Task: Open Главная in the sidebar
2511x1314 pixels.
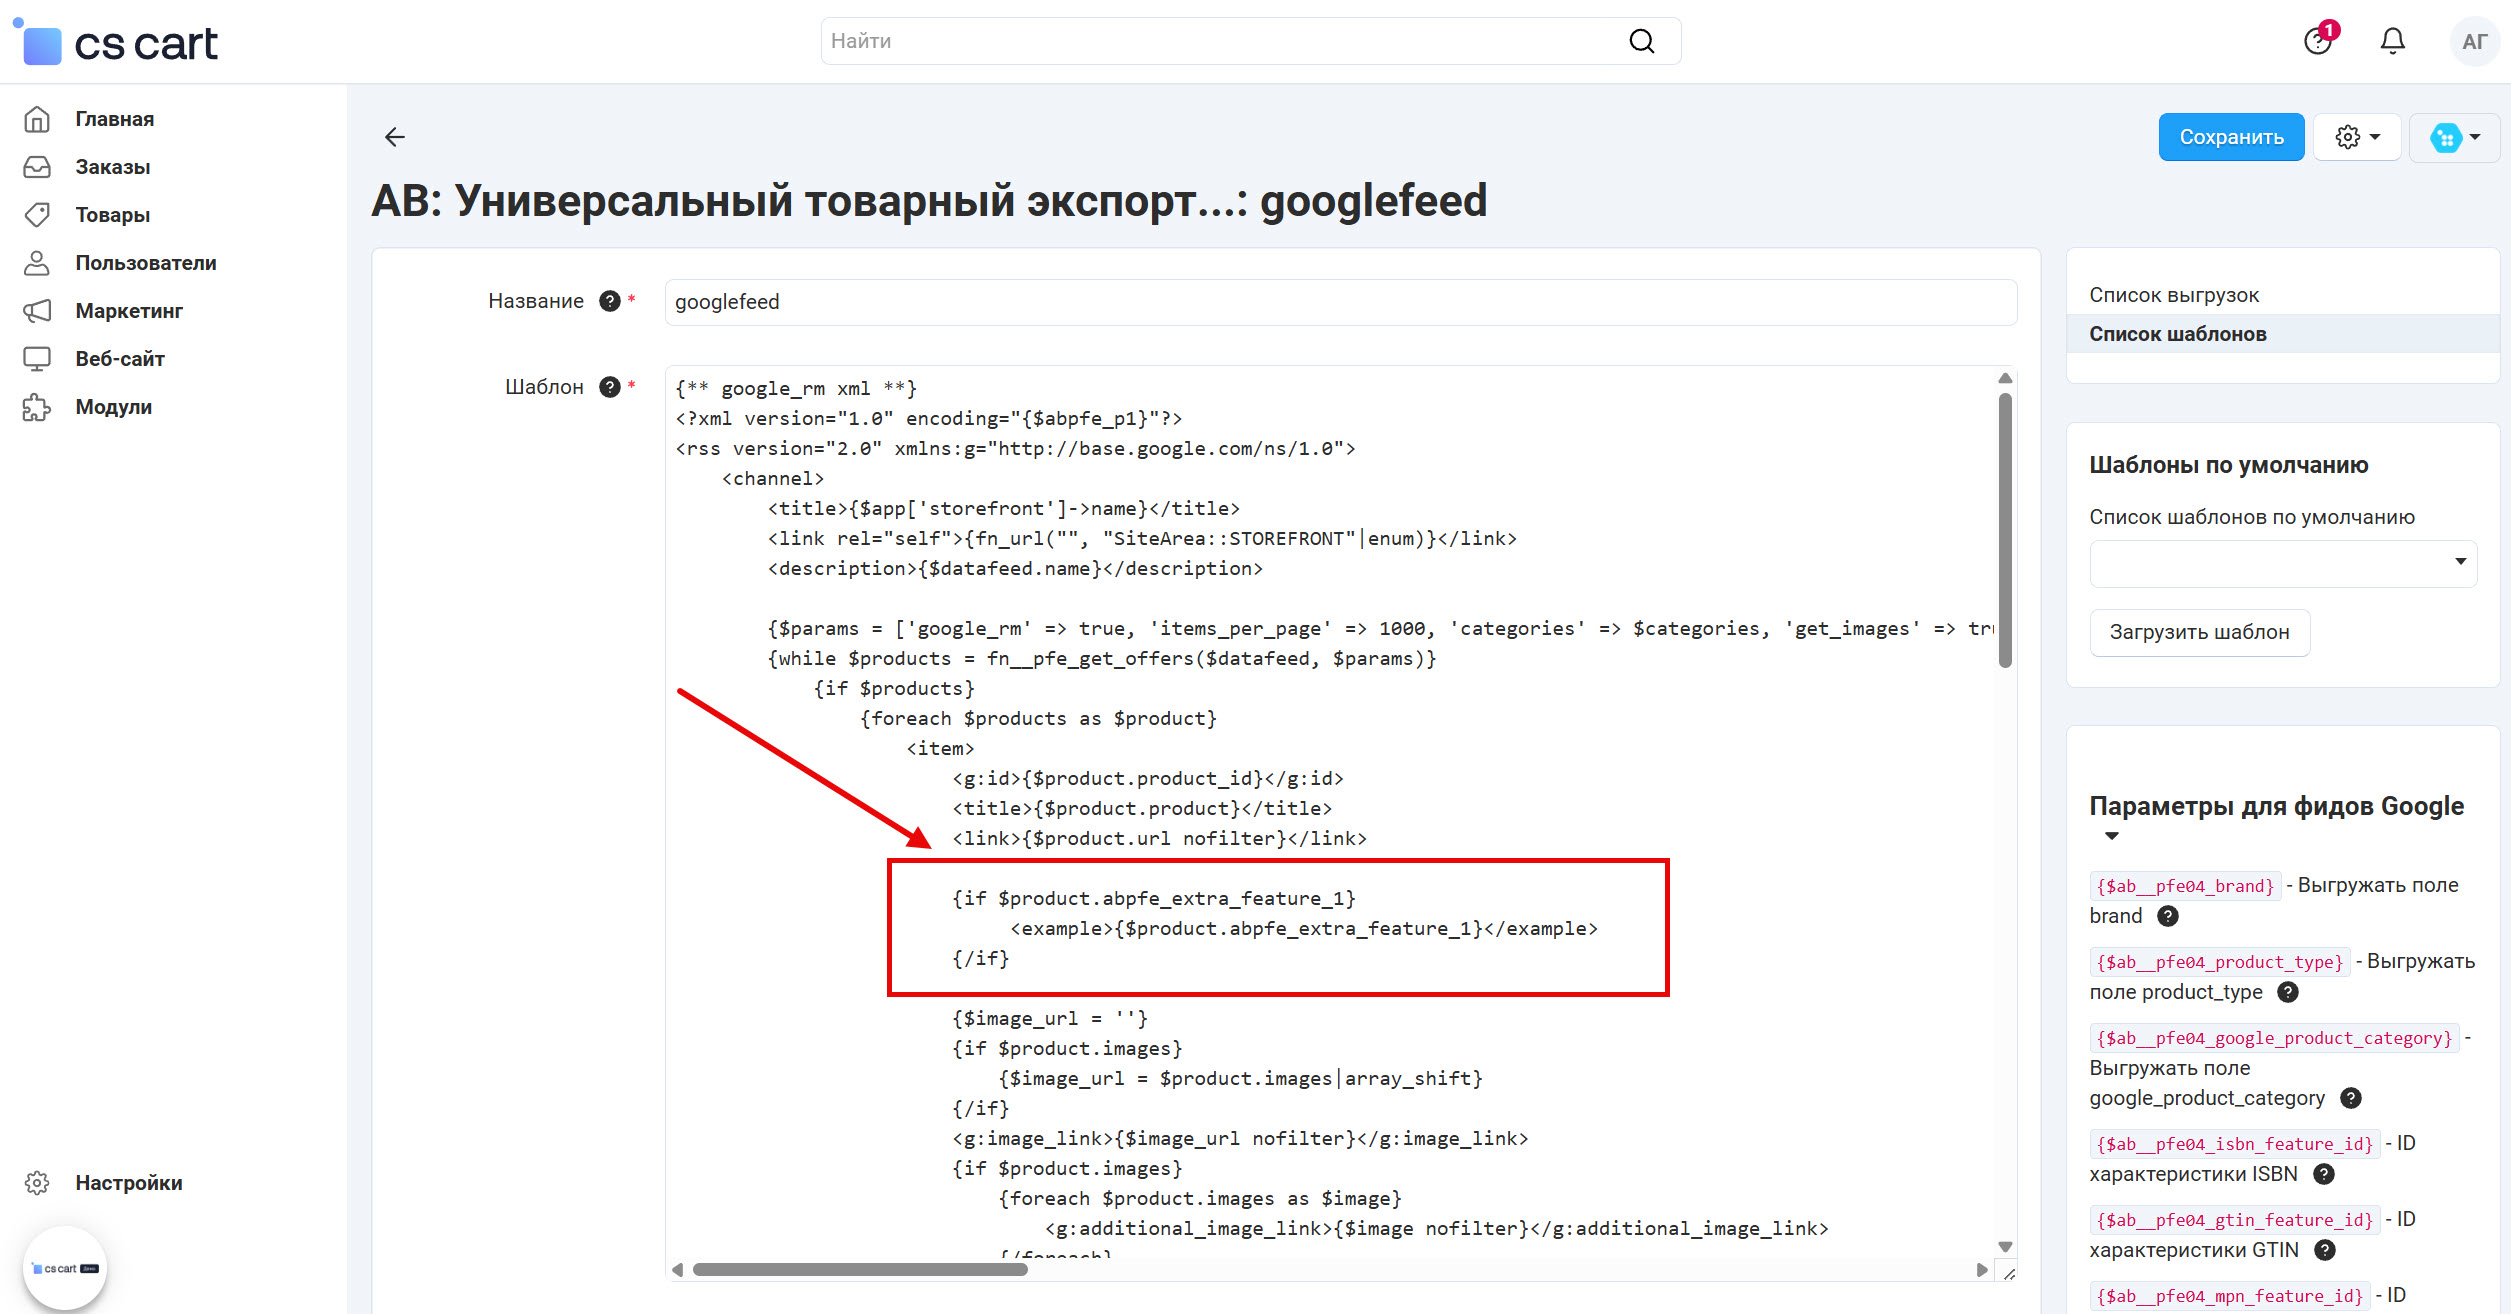Action: tap(115, 119)
